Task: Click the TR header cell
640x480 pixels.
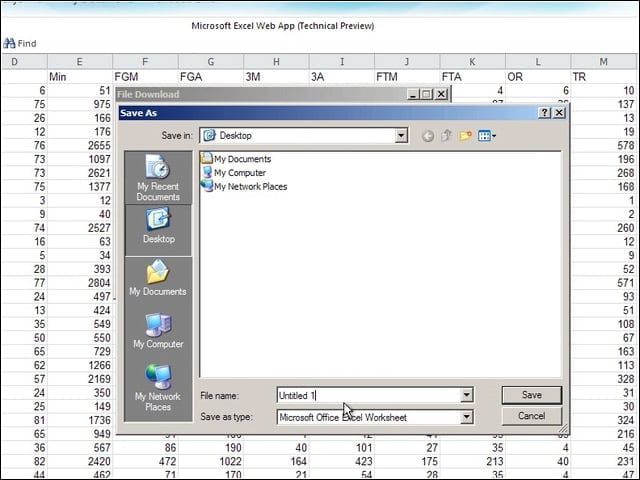Action: pyautogui.click(x=604, y=77)
